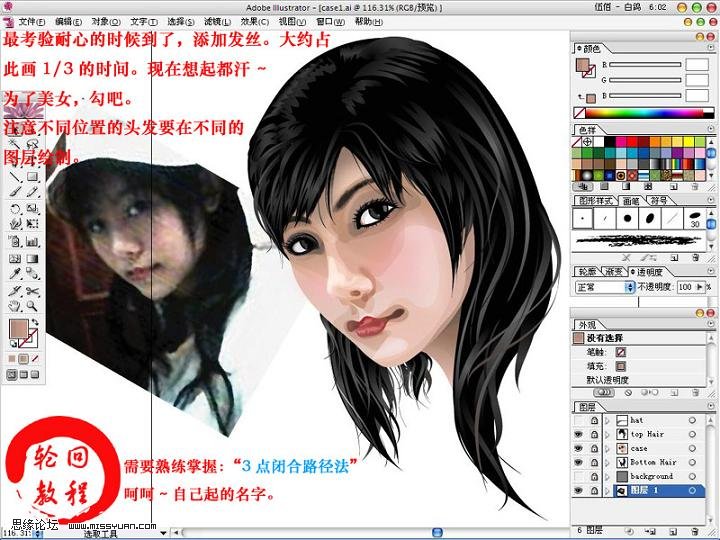Switch to the 符号 tab
The height and width of the screenshot is (540, 720).
click(659, 201)
